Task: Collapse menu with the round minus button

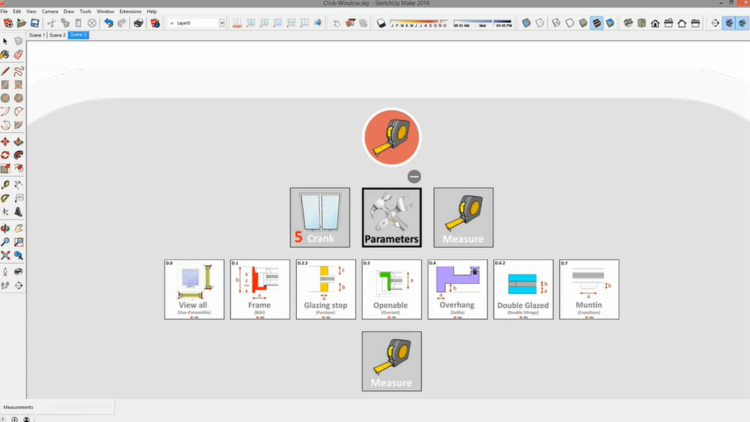Action: [x=414, y=177]
